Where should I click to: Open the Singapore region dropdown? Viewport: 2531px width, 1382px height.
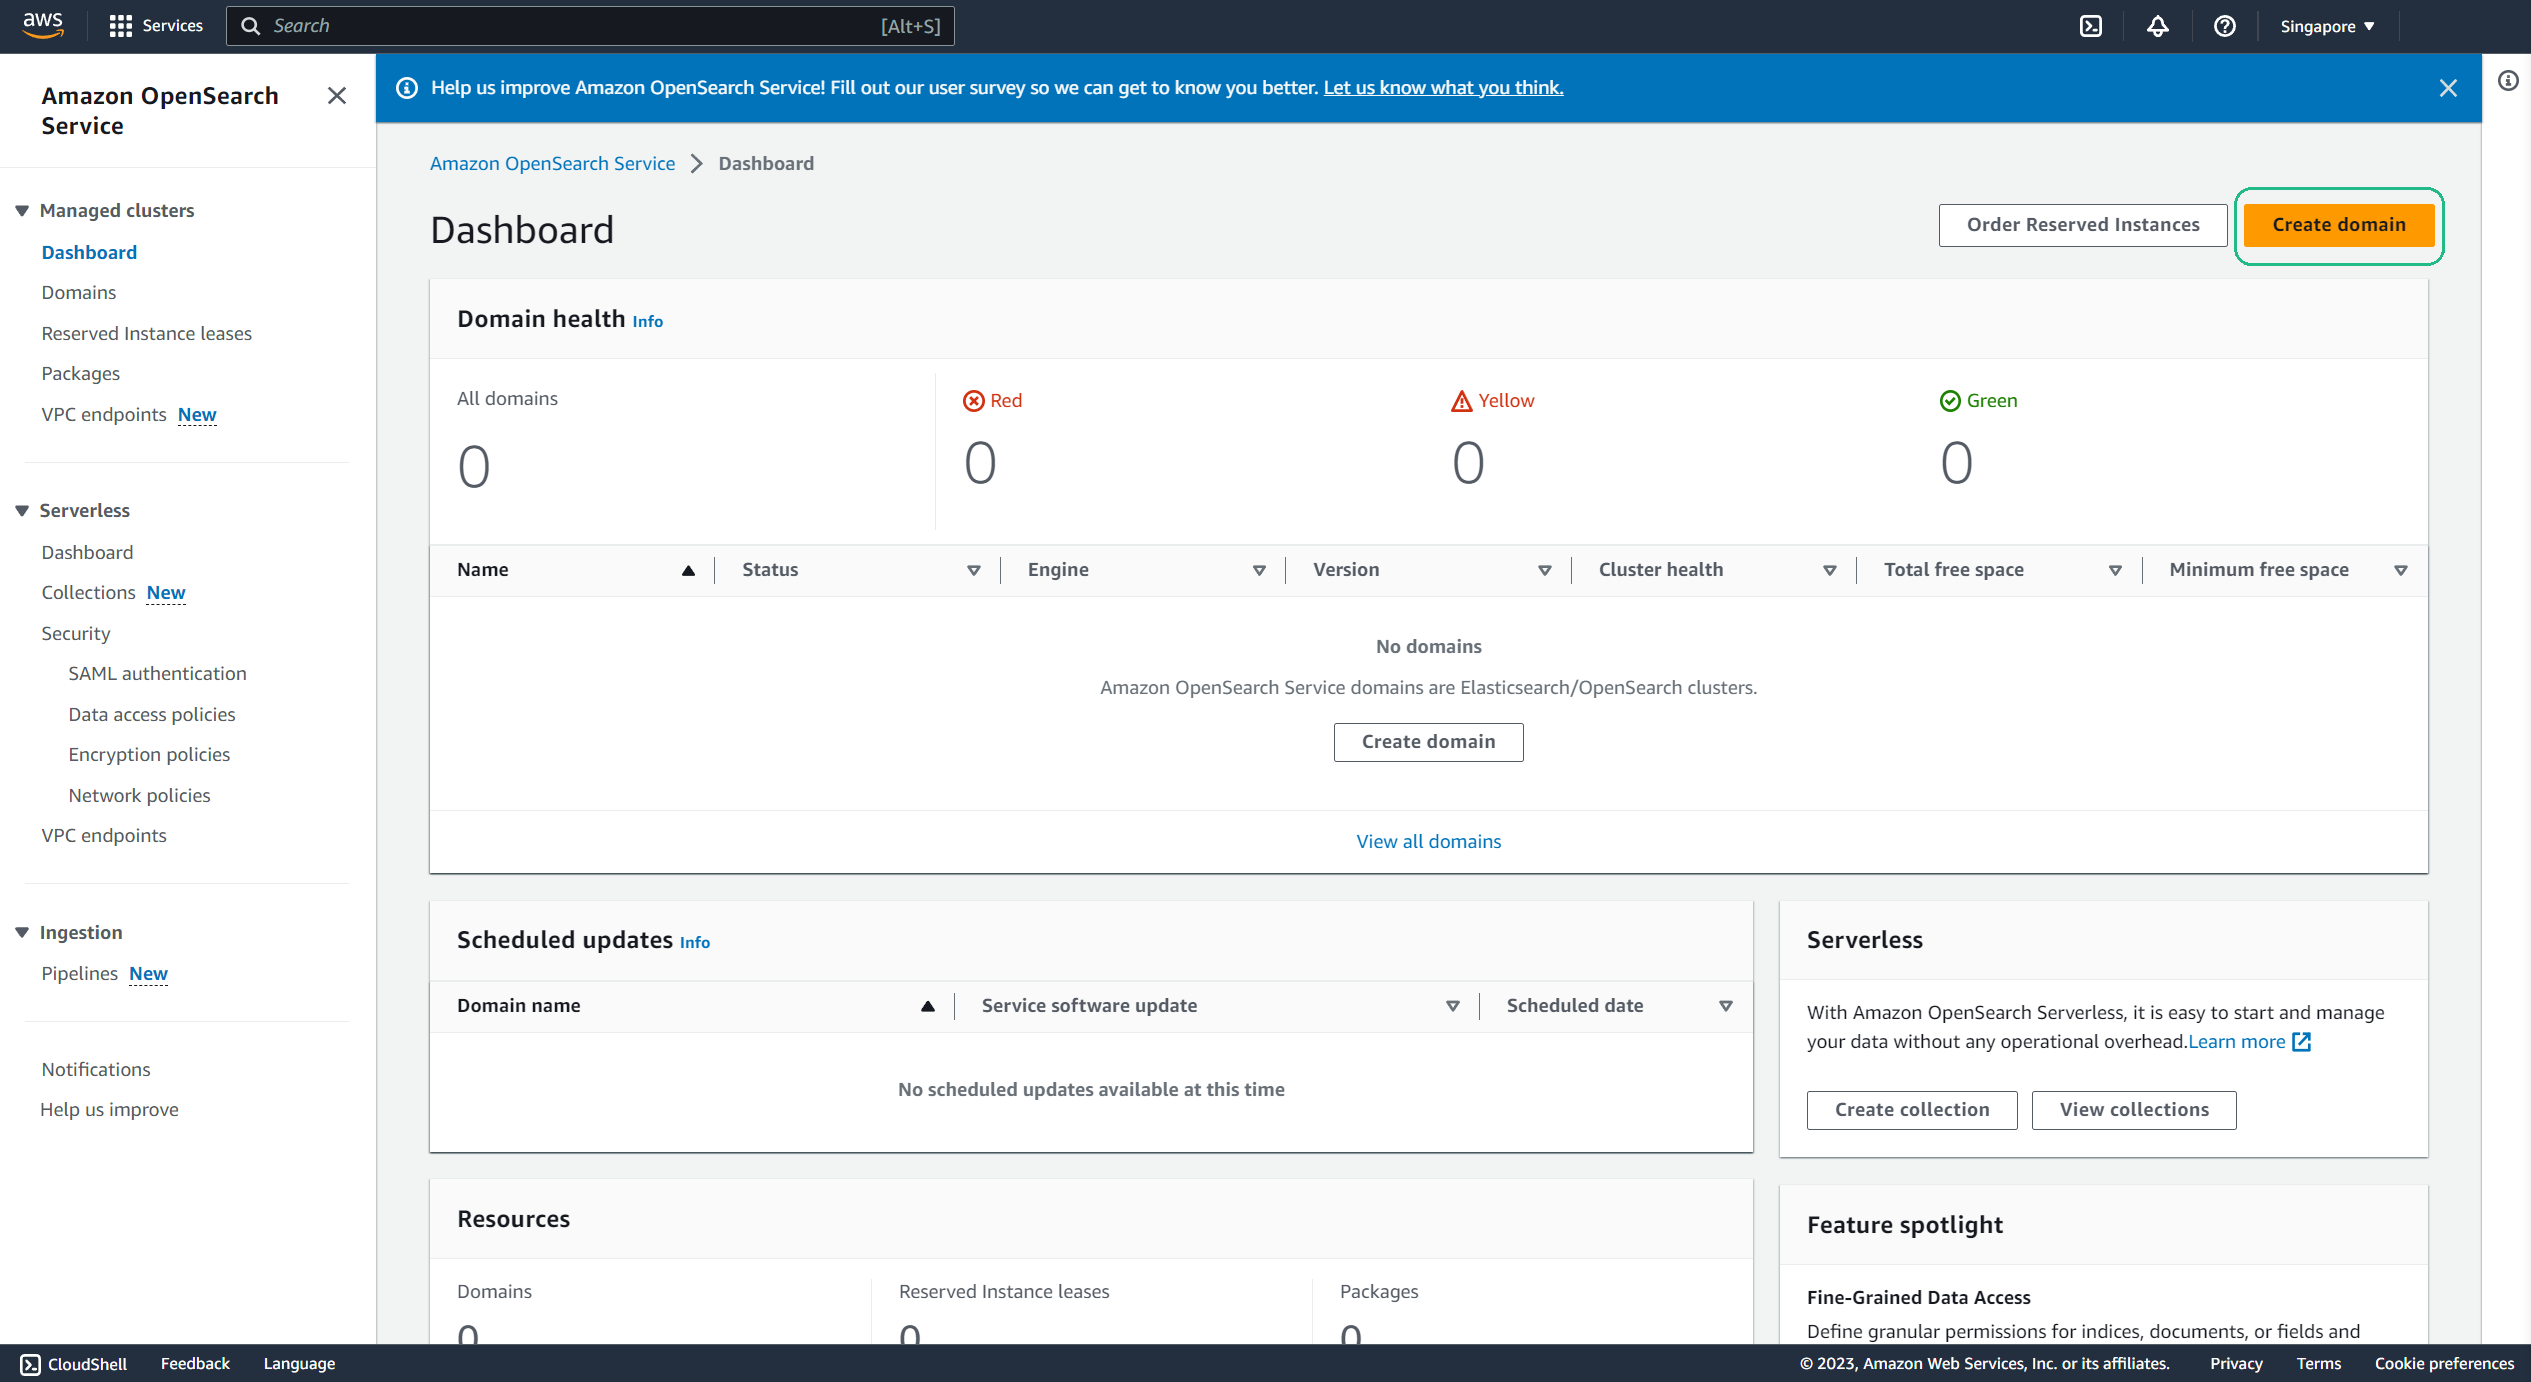coord(2327,27)
